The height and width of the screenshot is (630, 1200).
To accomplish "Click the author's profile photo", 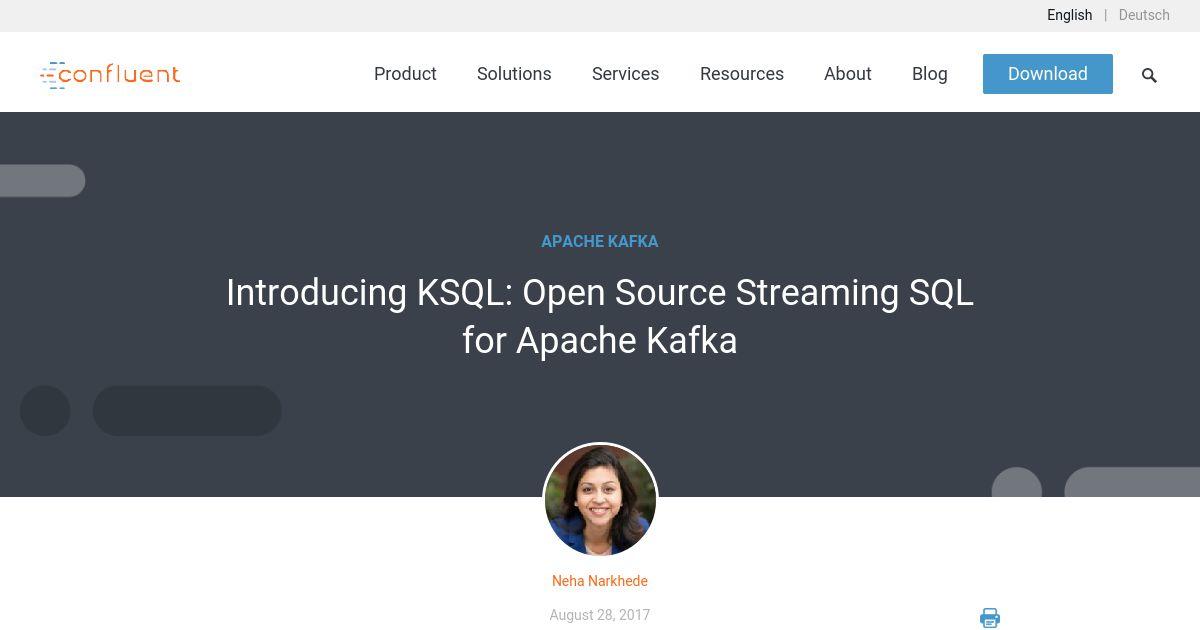I will click(600, 500).
